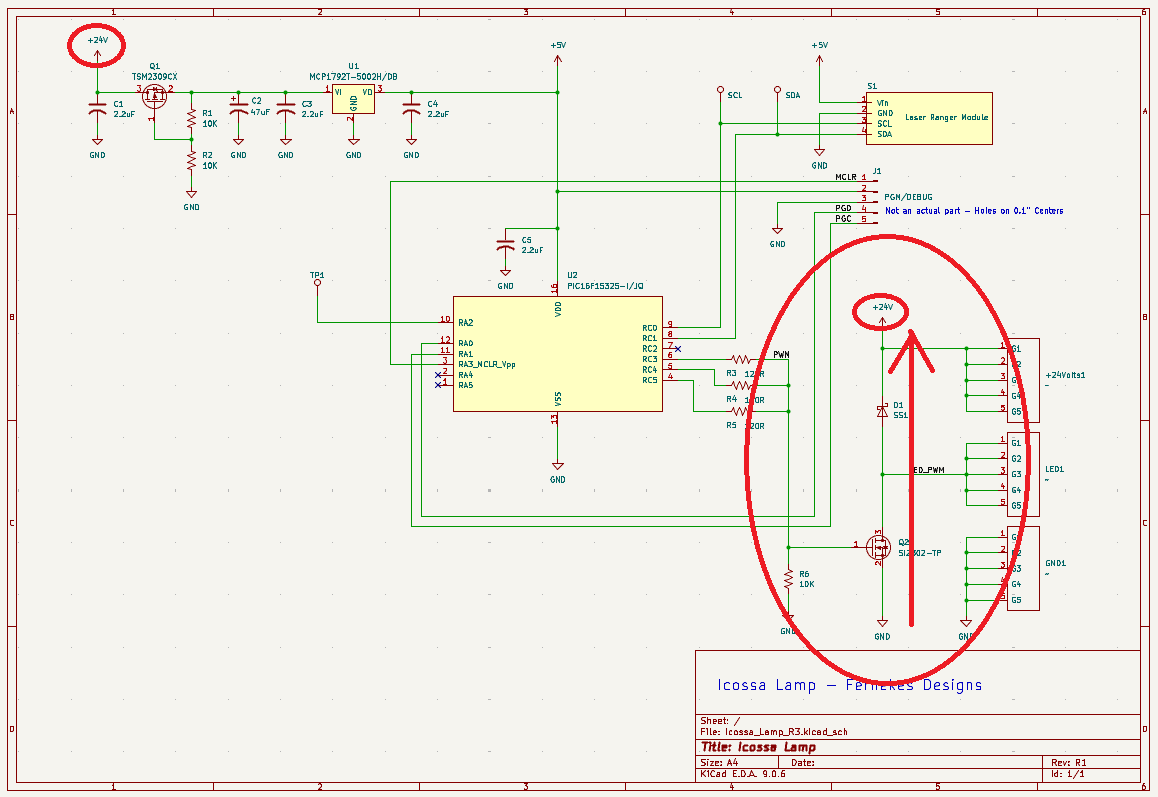Select the TP1 test point circle
This screenshot has width=1158, height=797.
[318, 283]
